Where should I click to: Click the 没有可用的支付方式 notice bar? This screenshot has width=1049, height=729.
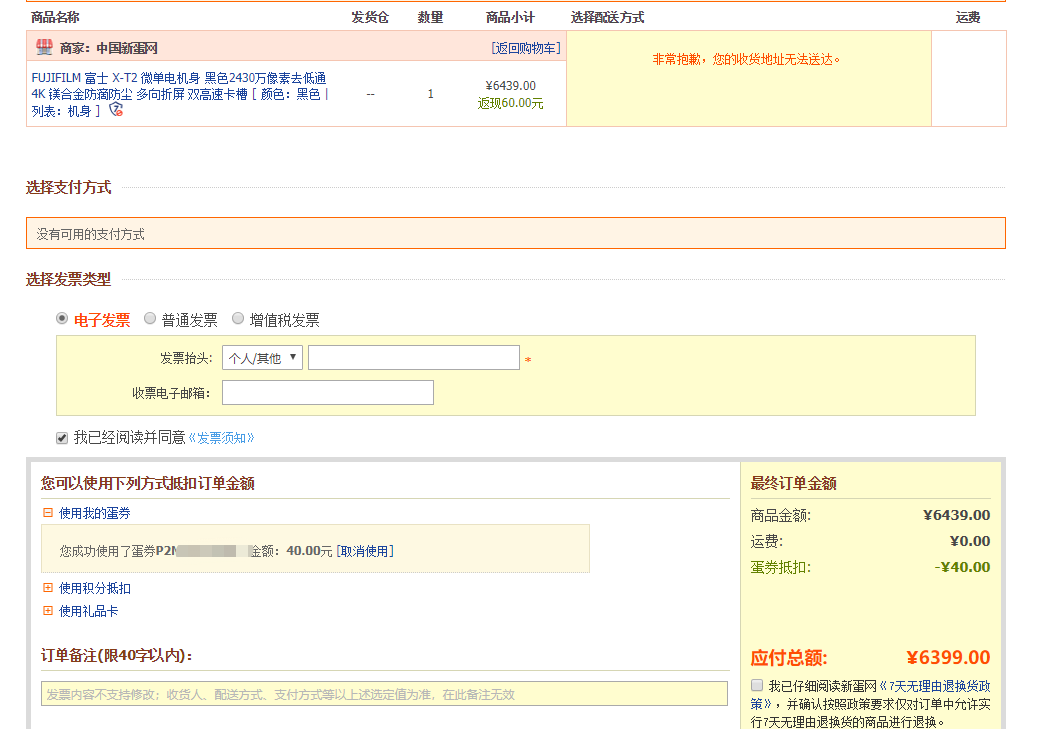(x=516, y=233)
